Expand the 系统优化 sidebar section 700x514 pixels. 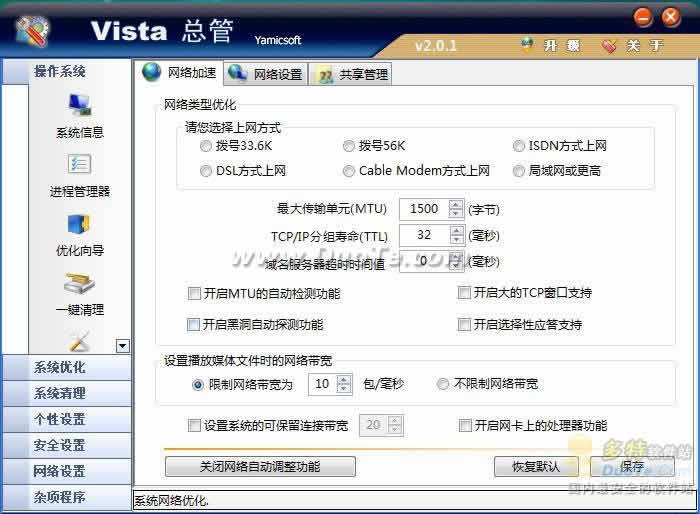[x=67, y=368]
